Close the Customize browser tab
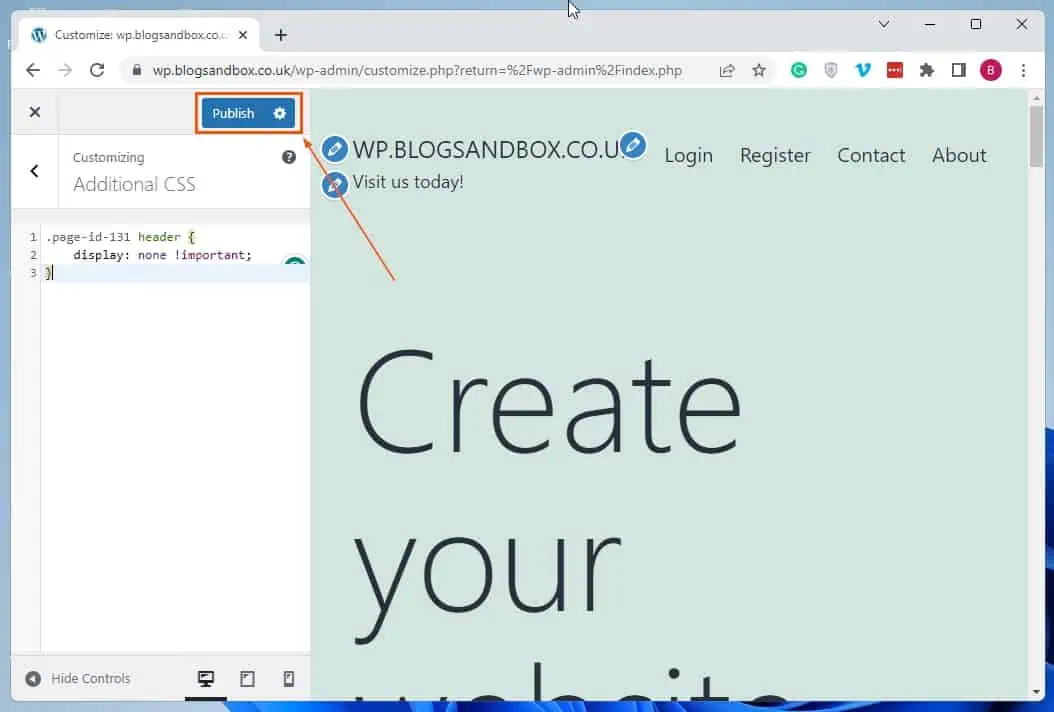The image size is (1054, 712). click(243, 35)
